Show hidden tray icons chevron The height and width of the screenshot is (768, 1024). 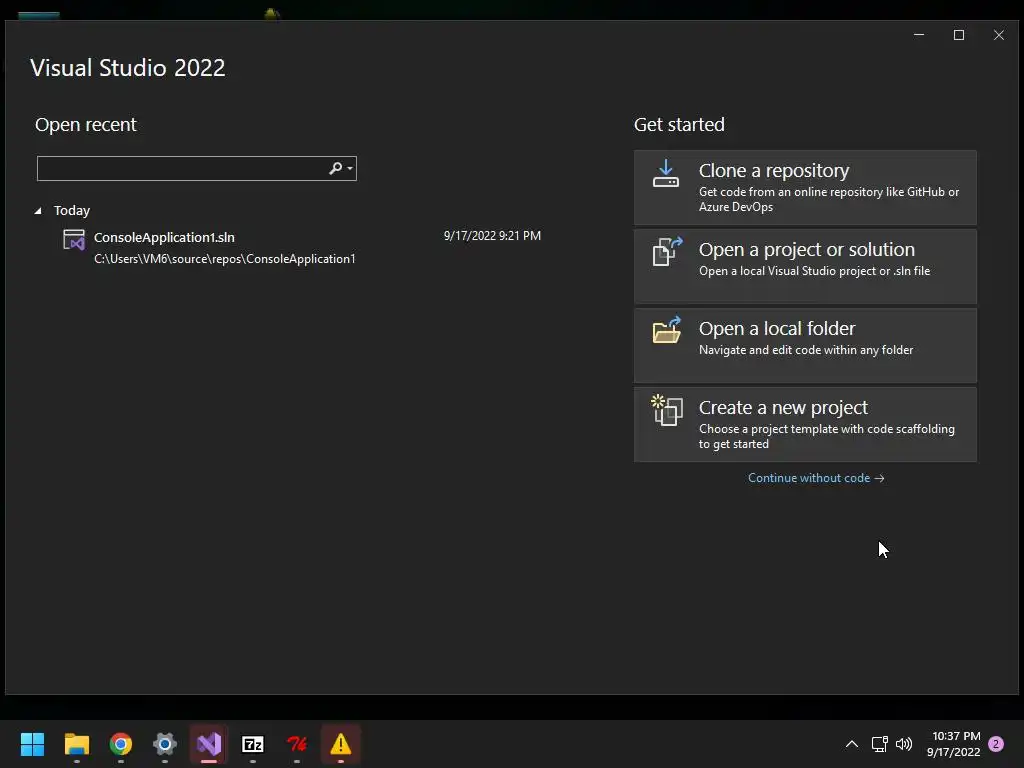(x=852, y=744)
